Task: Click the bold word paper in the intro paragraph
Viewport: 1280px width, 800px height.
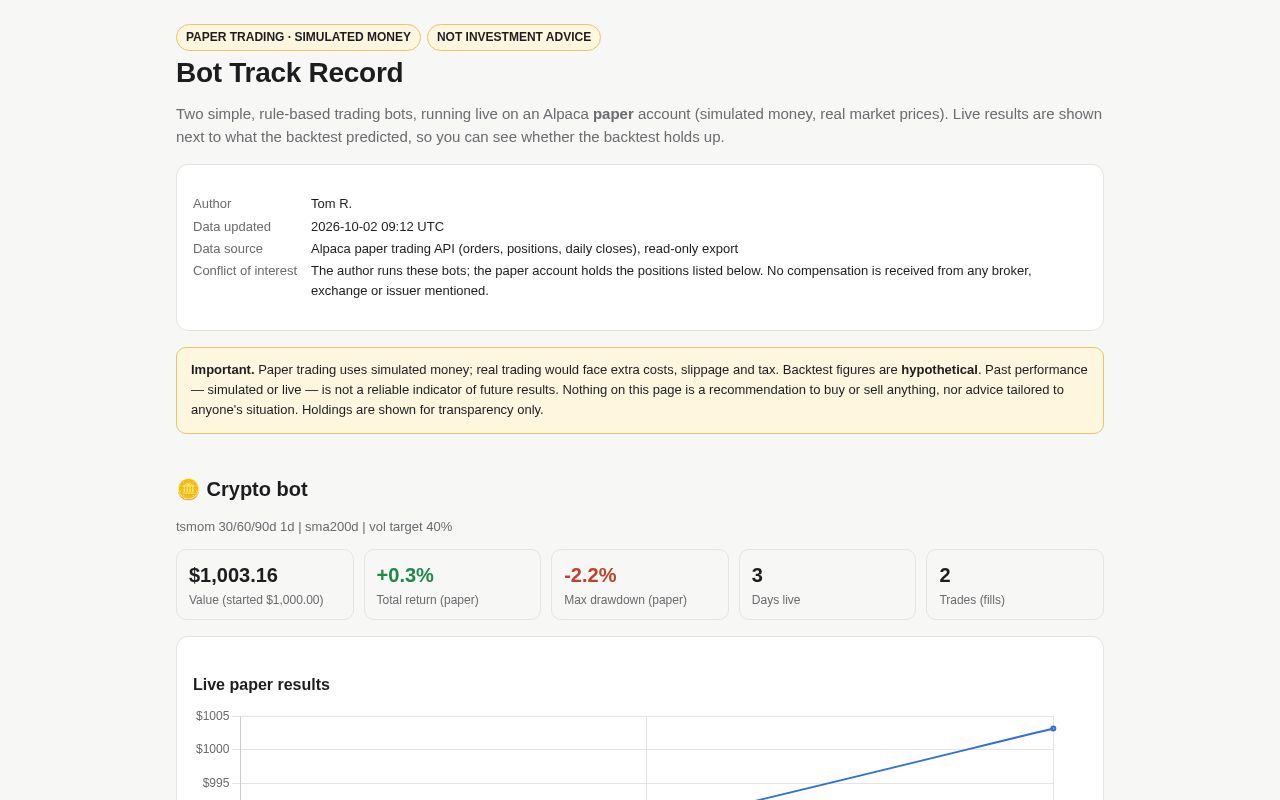Action: click(x=613, y=114)
